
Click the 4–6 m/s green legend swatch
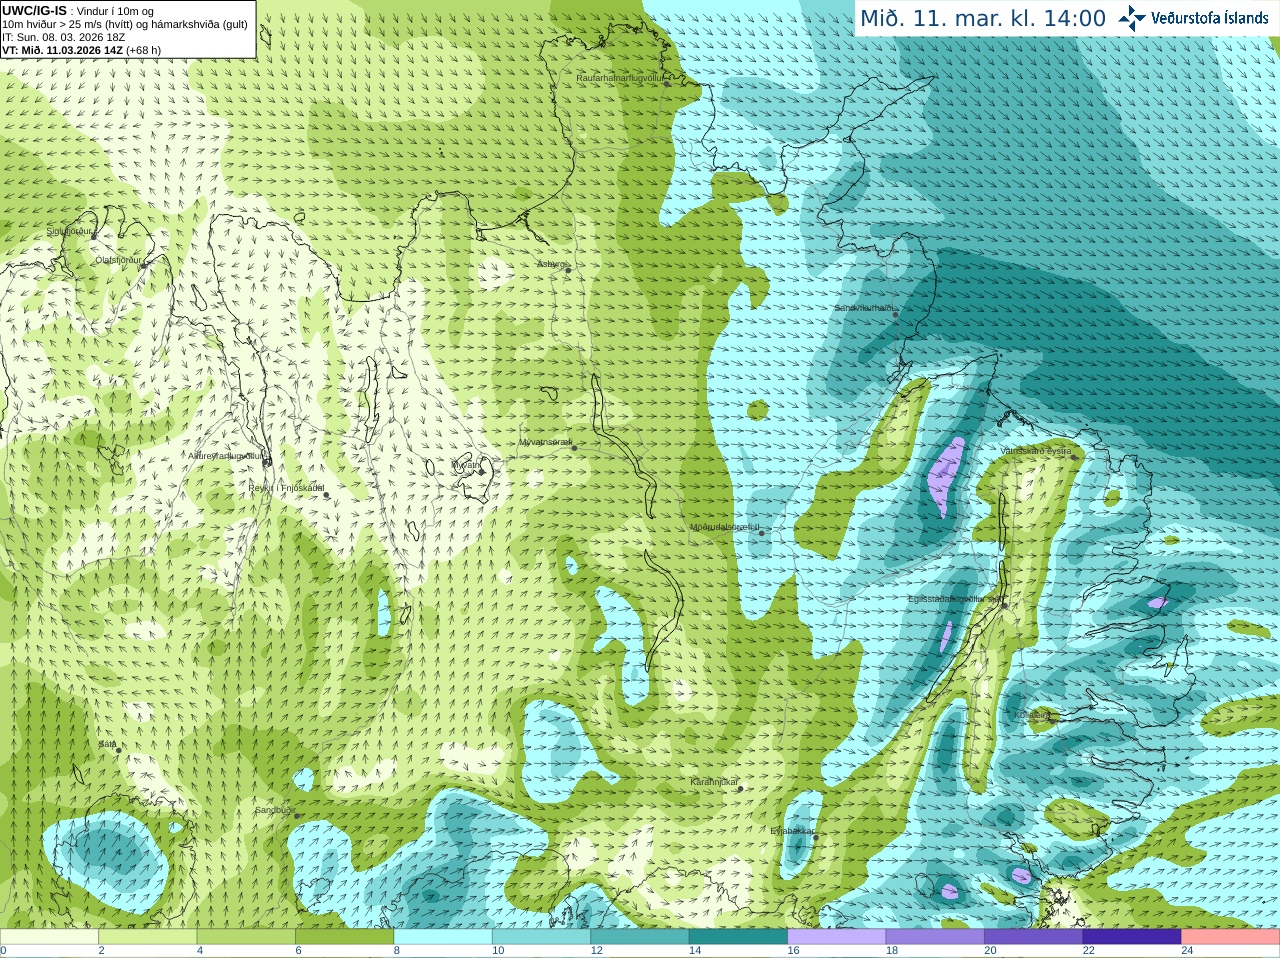(x=246, y=937)
